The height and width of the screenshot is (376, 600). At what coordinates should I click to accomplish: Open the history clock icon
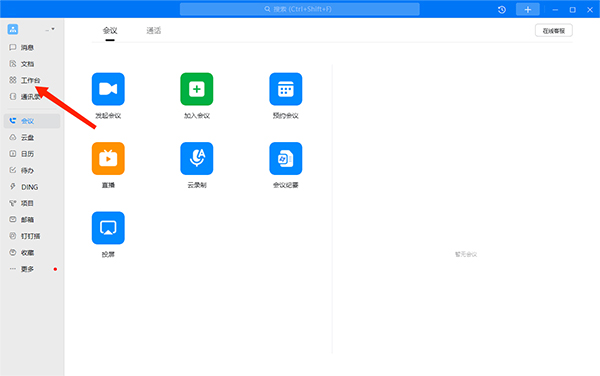point(502,10)
